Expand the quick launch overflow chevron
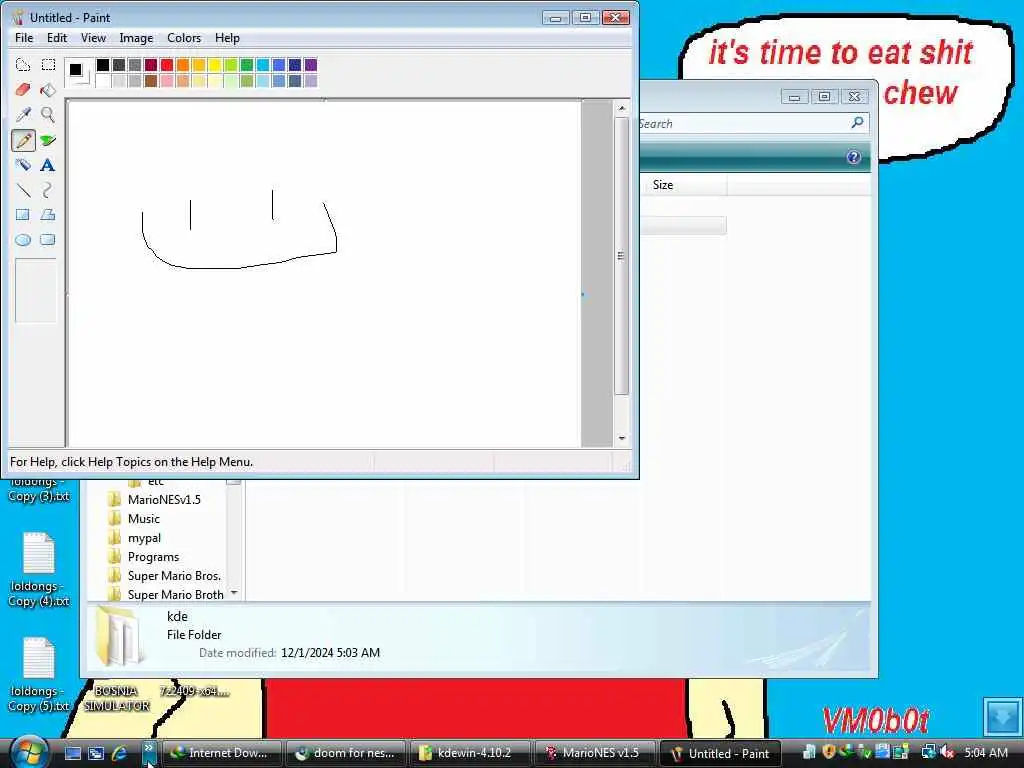This screenshot has width=1024, height=768. pos(149,747)
